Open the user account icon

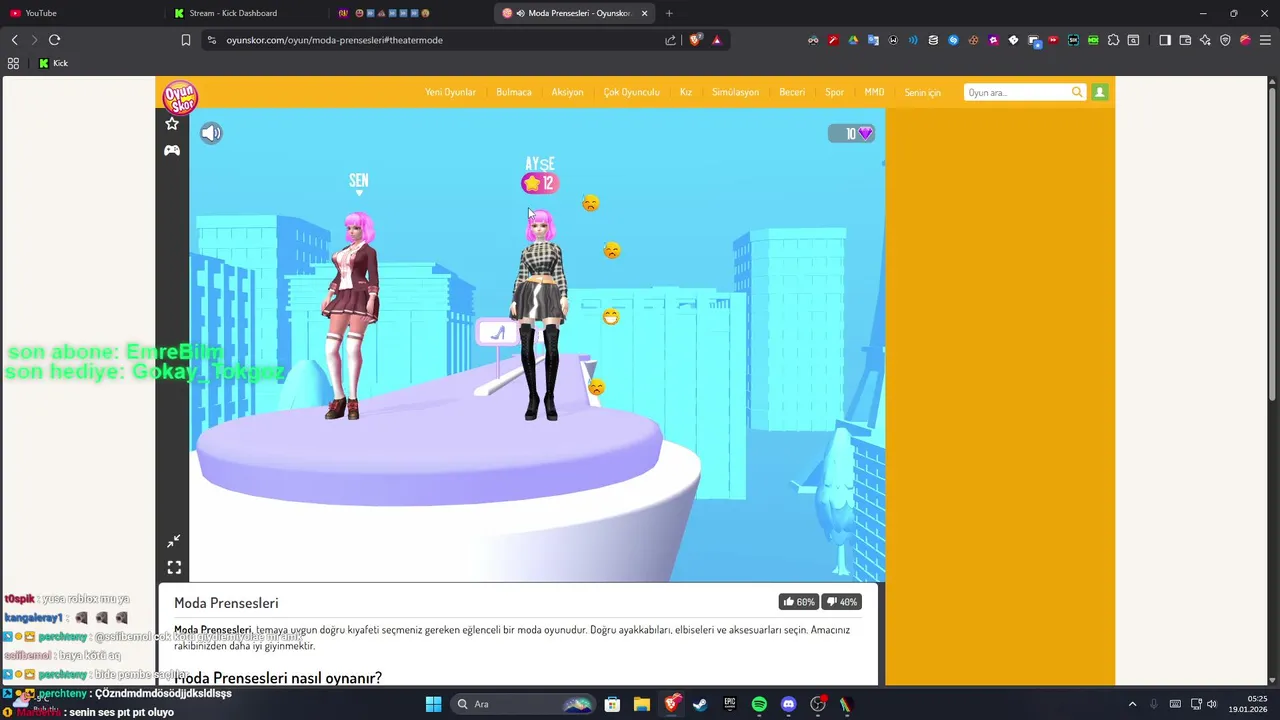(x=1100, y=92)
